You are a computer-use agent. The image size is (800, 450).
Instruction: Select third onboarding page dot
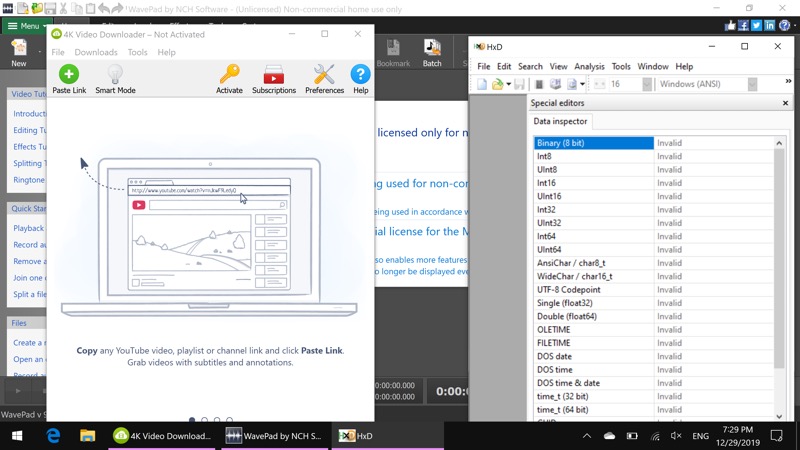click(217, 420)
